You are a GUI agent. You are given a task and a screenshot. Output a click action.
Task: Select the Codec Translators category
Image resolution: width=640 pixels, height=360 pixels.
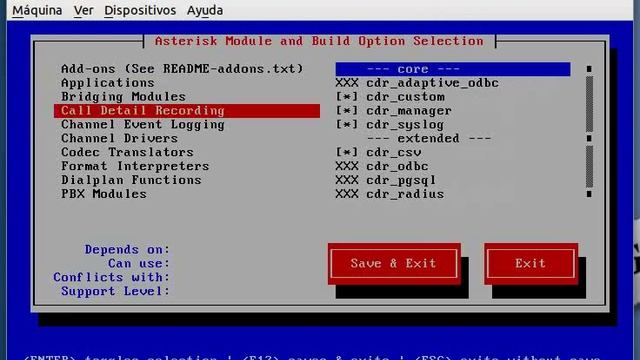click(127, 152)
